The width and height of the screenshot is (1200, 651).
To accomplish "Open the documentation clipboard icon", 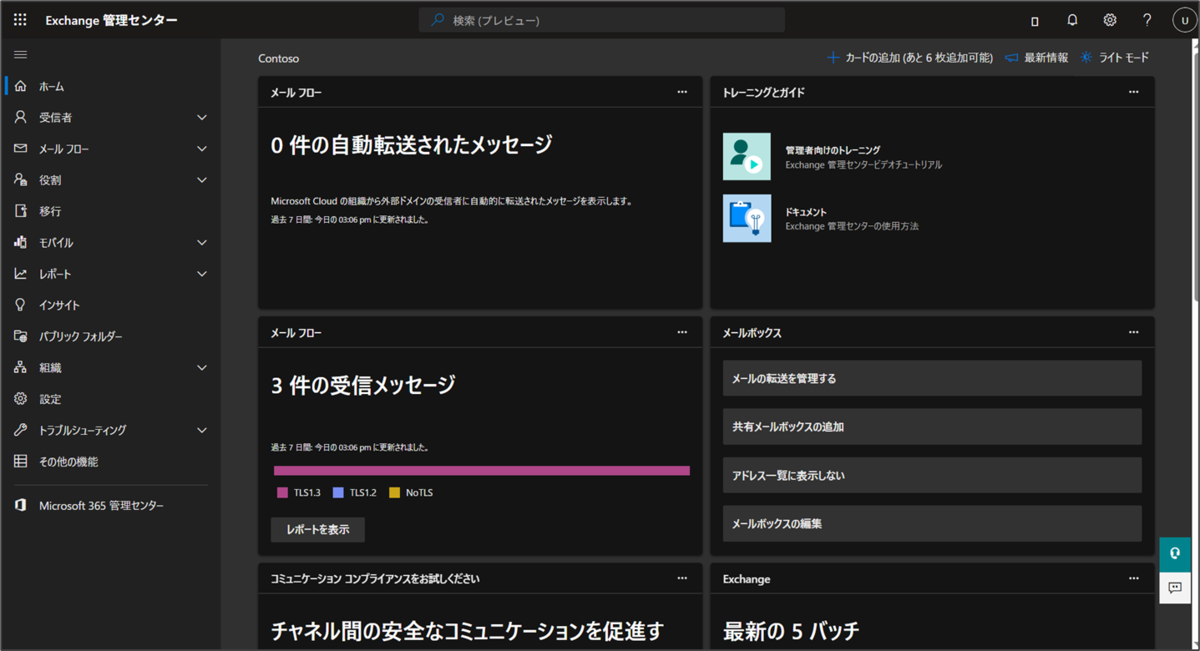I will [x=747, y=218].
